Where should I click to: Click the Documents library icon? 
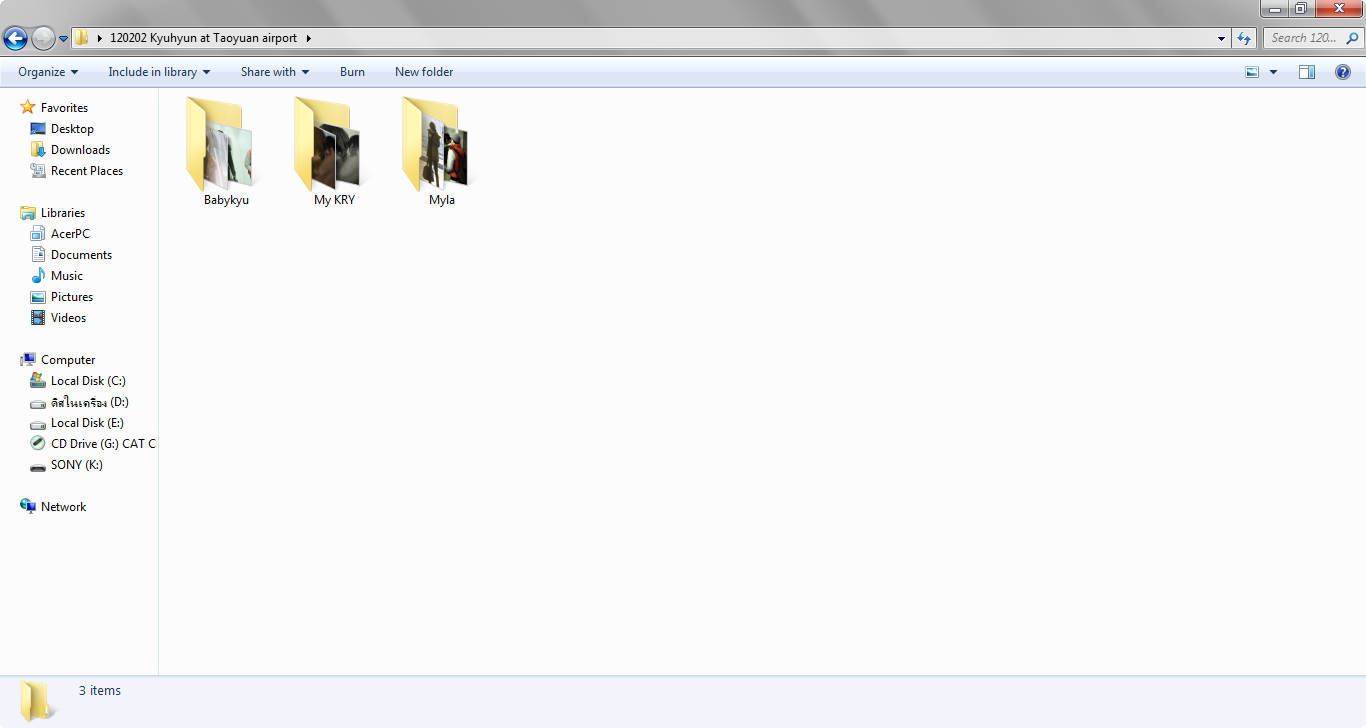coord(38,255)
